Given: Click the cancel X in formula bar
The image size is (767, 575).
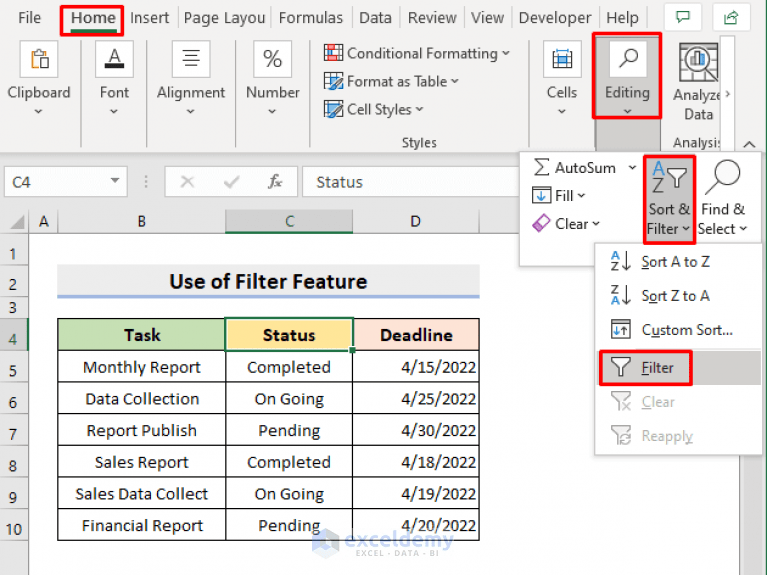Looking at the screenshot, I should click(187, 182).
